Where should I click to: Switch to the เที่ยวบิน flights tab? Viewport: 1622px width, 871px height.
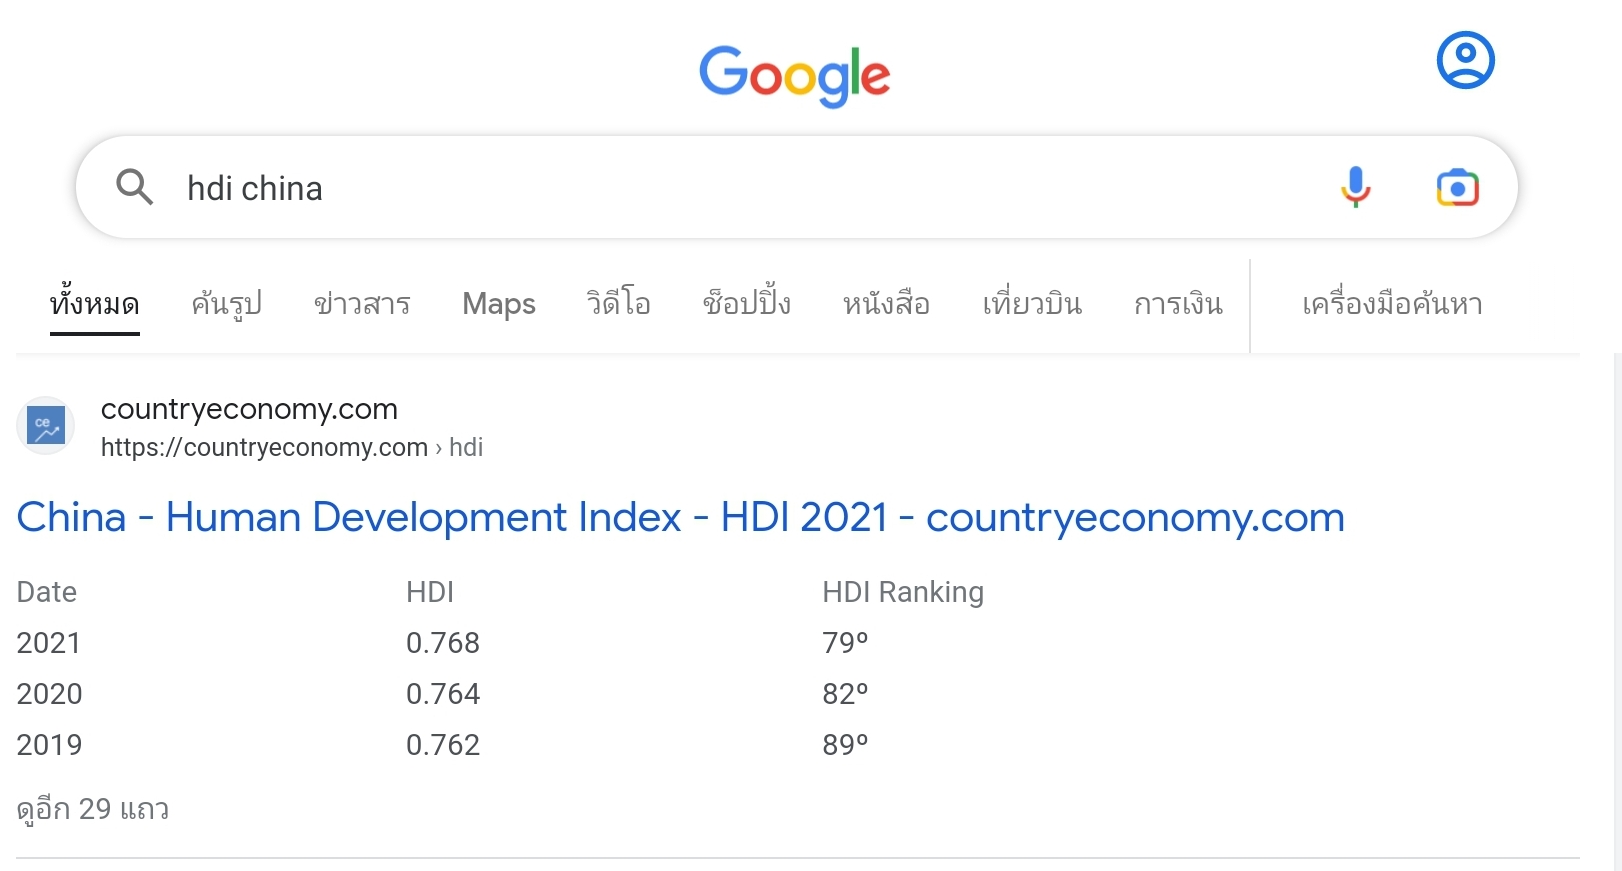click(1032, 303)
